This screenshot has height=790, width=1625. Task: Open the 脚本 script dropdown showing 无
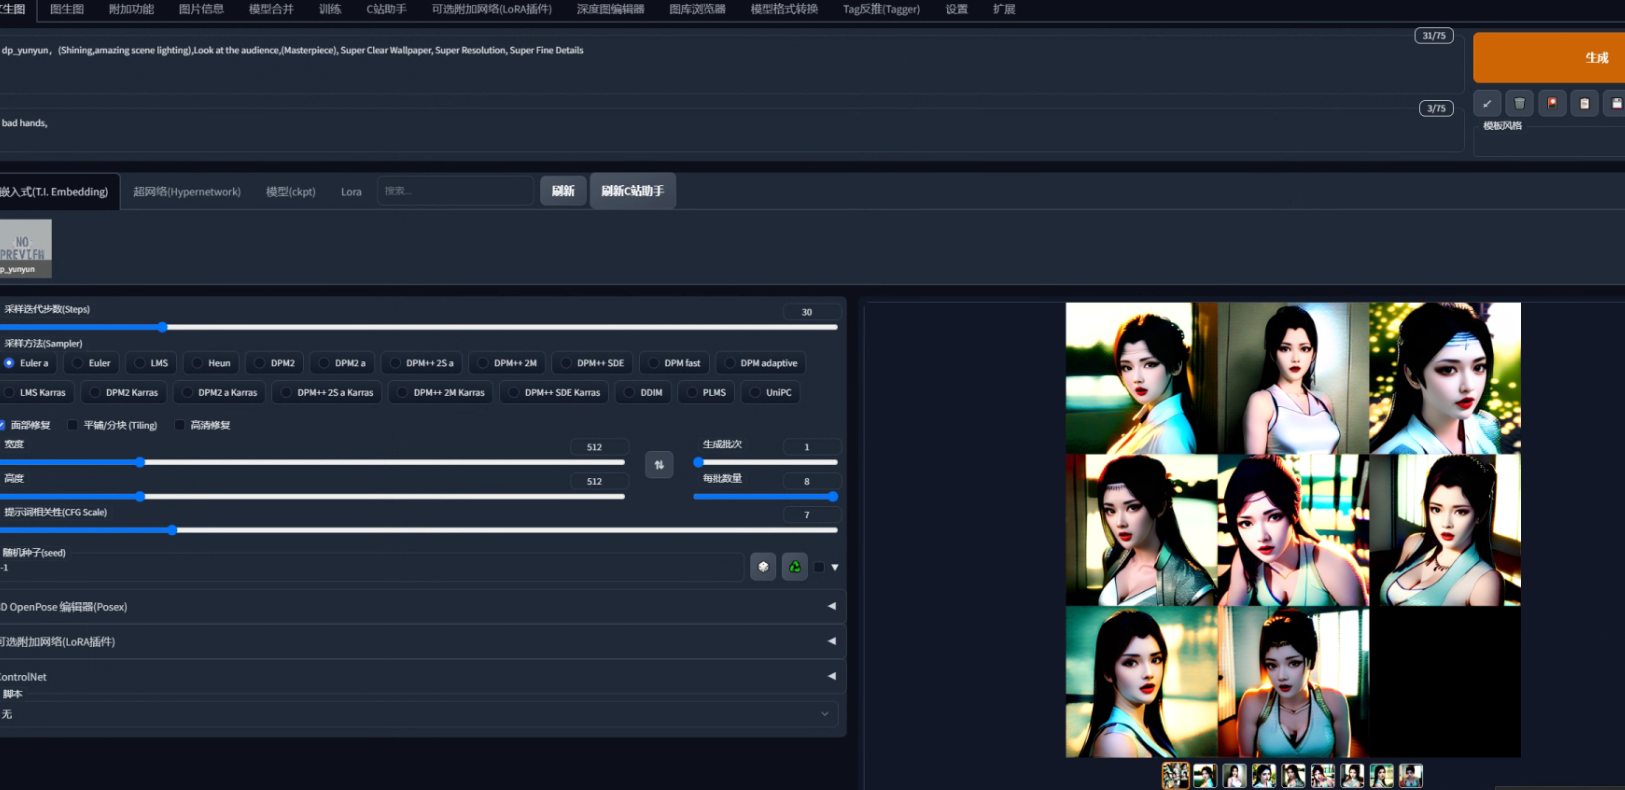pyautogui.click(x=418, y=714)
